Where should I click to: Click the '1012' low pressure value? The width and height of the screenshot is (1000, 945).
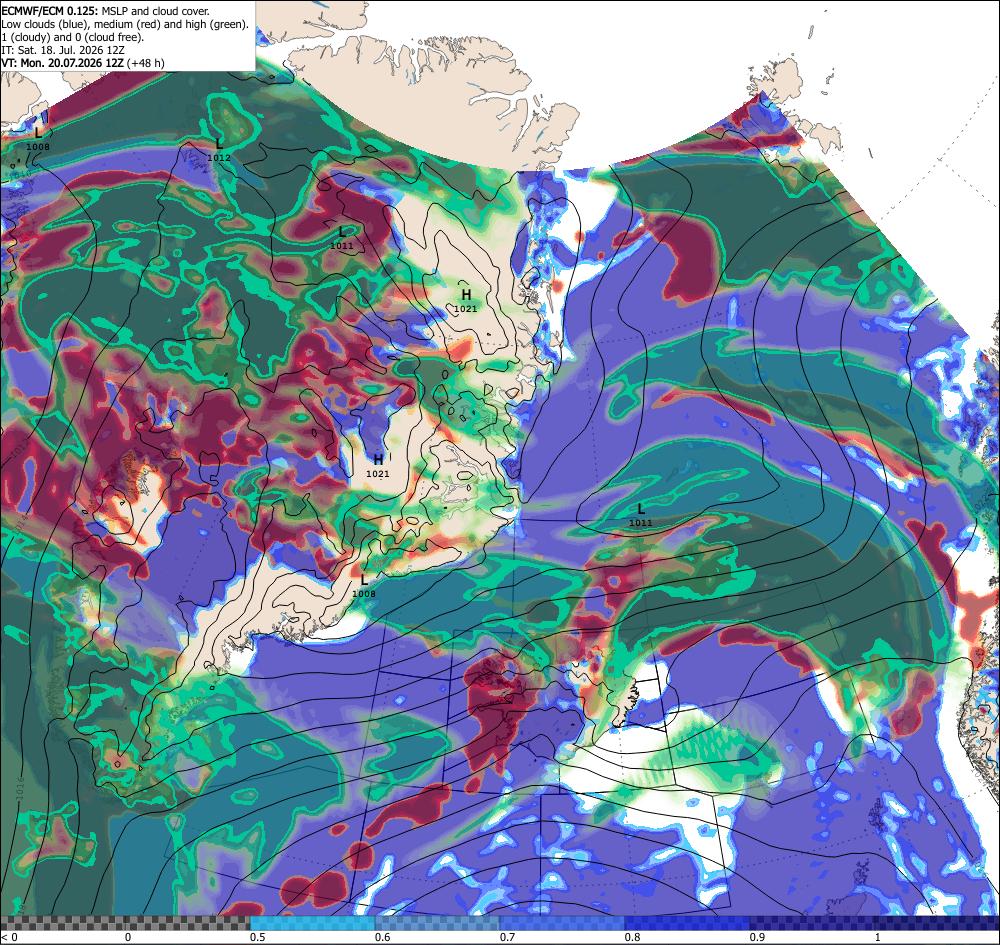point(219,158)
